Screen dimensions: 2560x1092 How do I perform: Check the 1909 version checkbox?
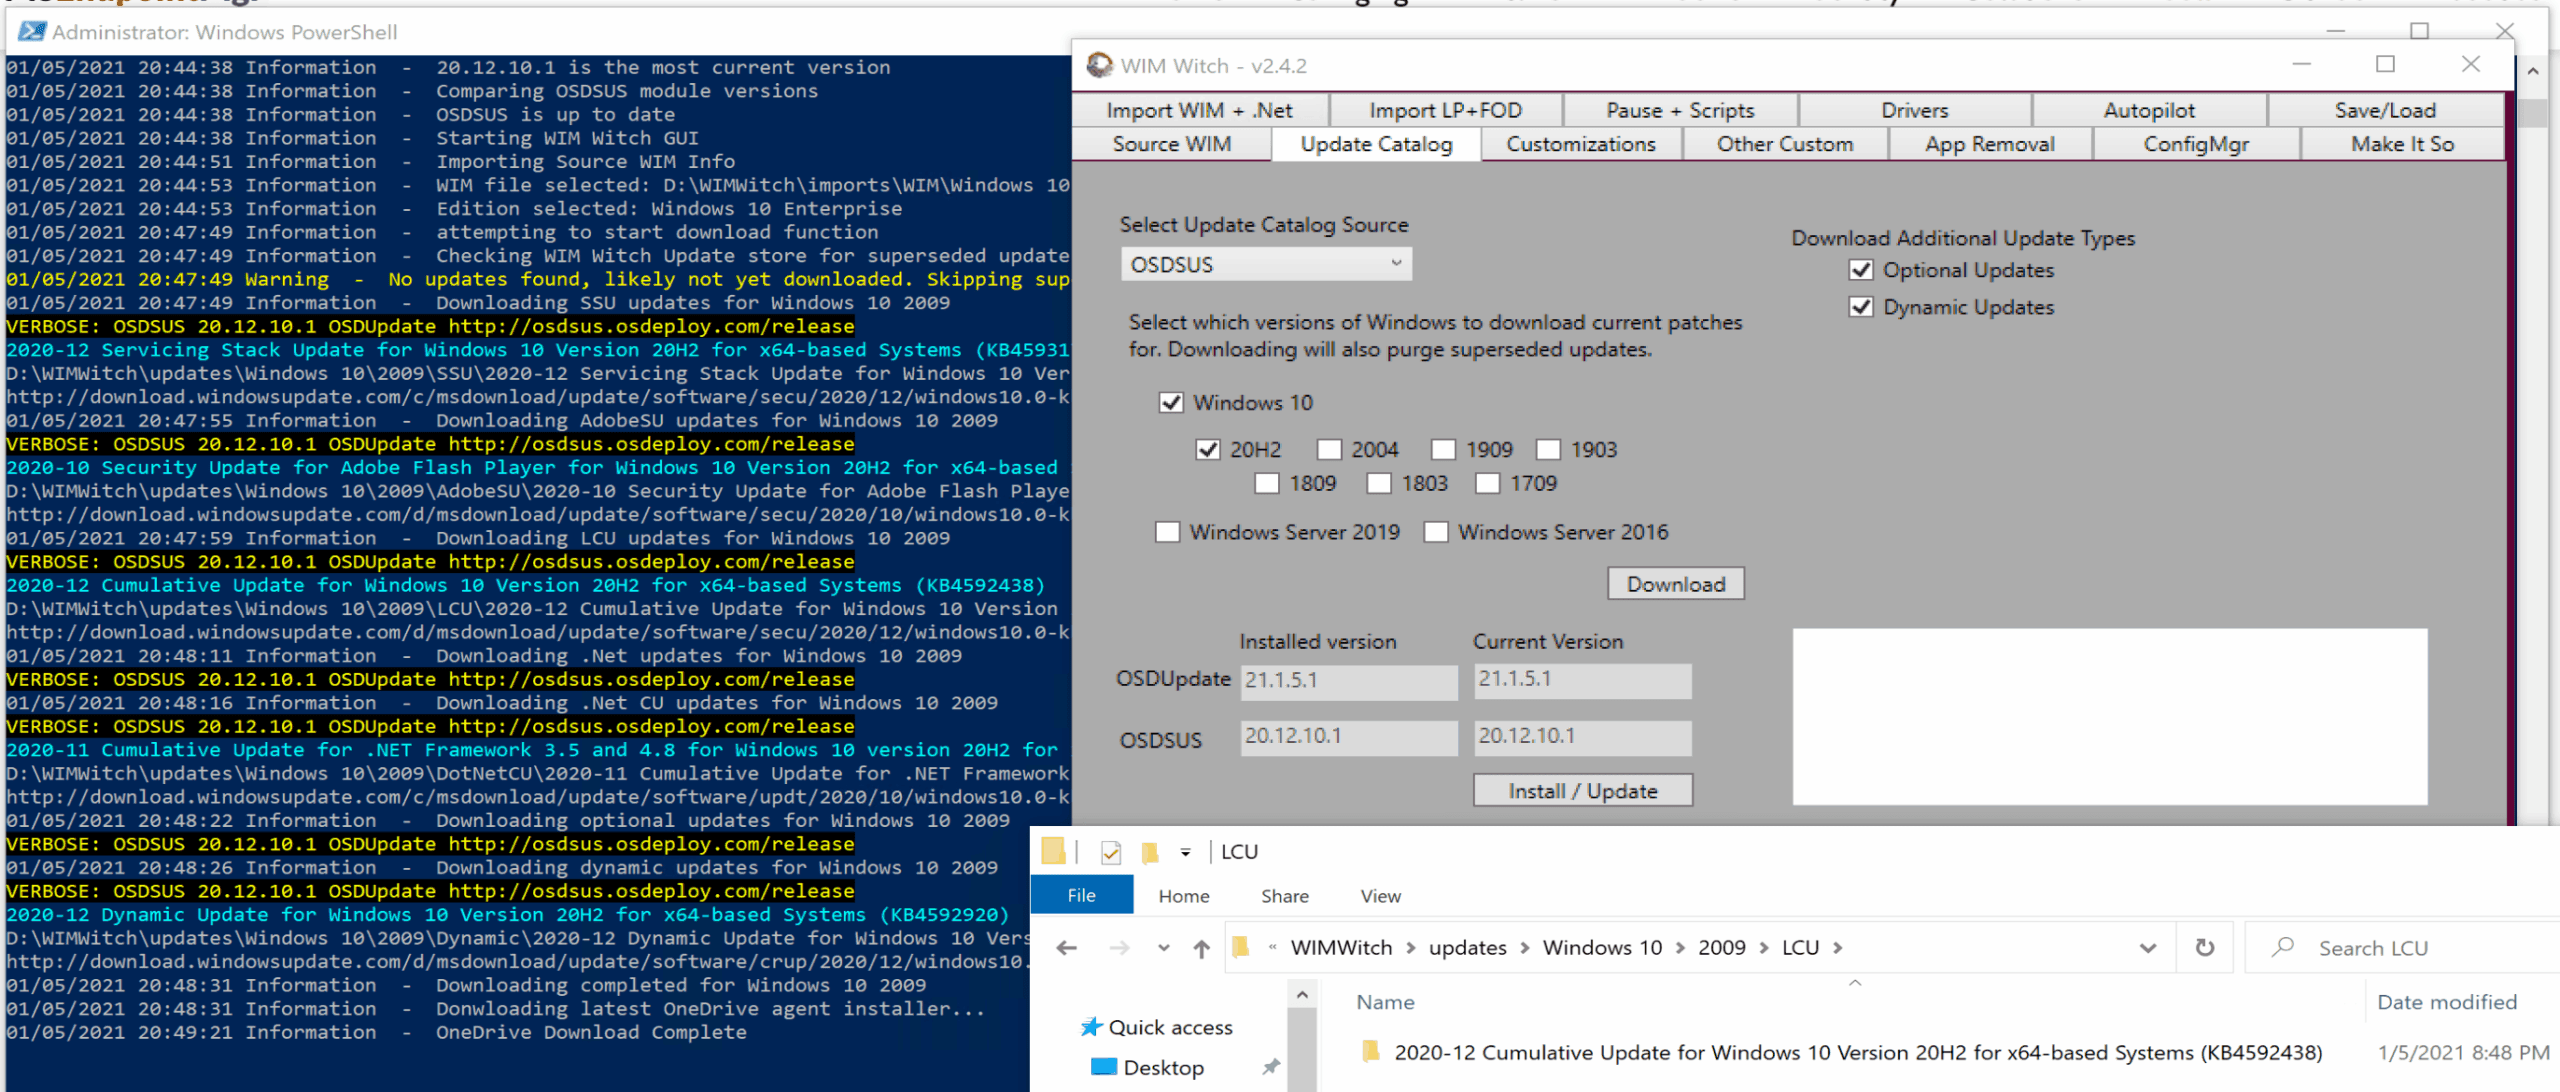click(1443, 450)
